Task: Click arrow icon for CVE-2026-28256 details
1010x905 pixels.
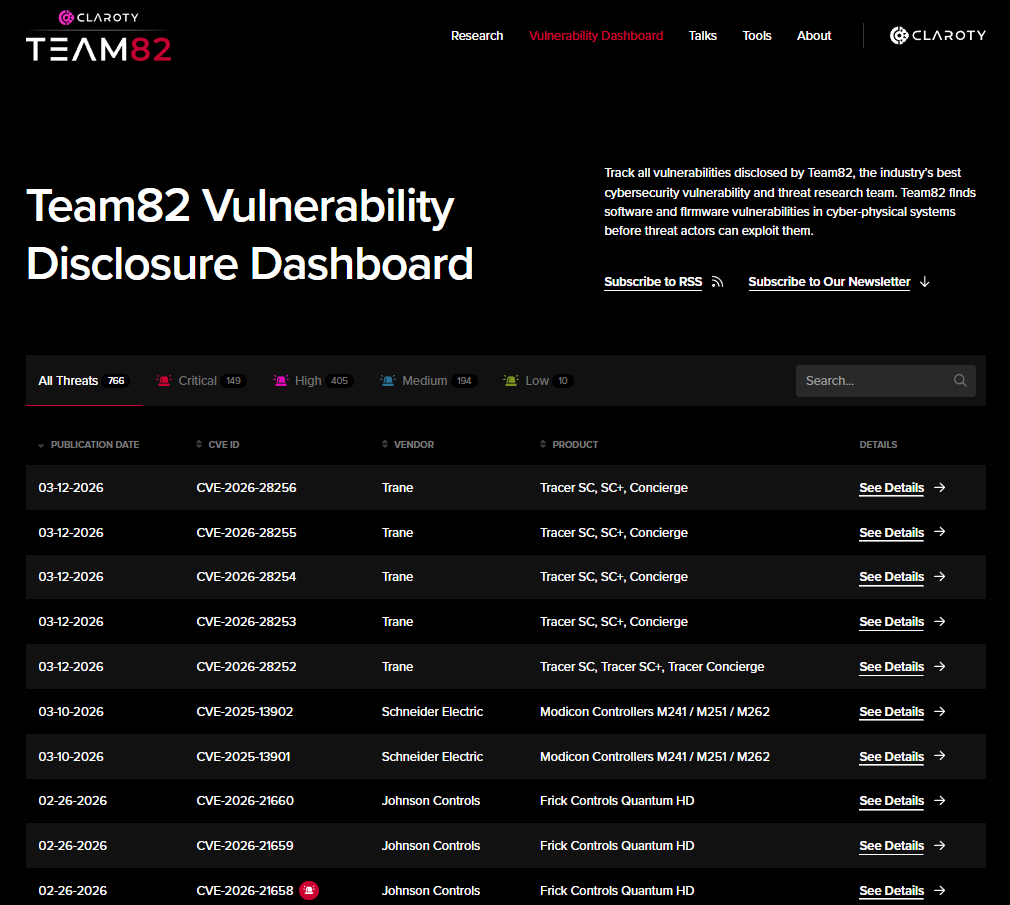Action: [940, 488]
